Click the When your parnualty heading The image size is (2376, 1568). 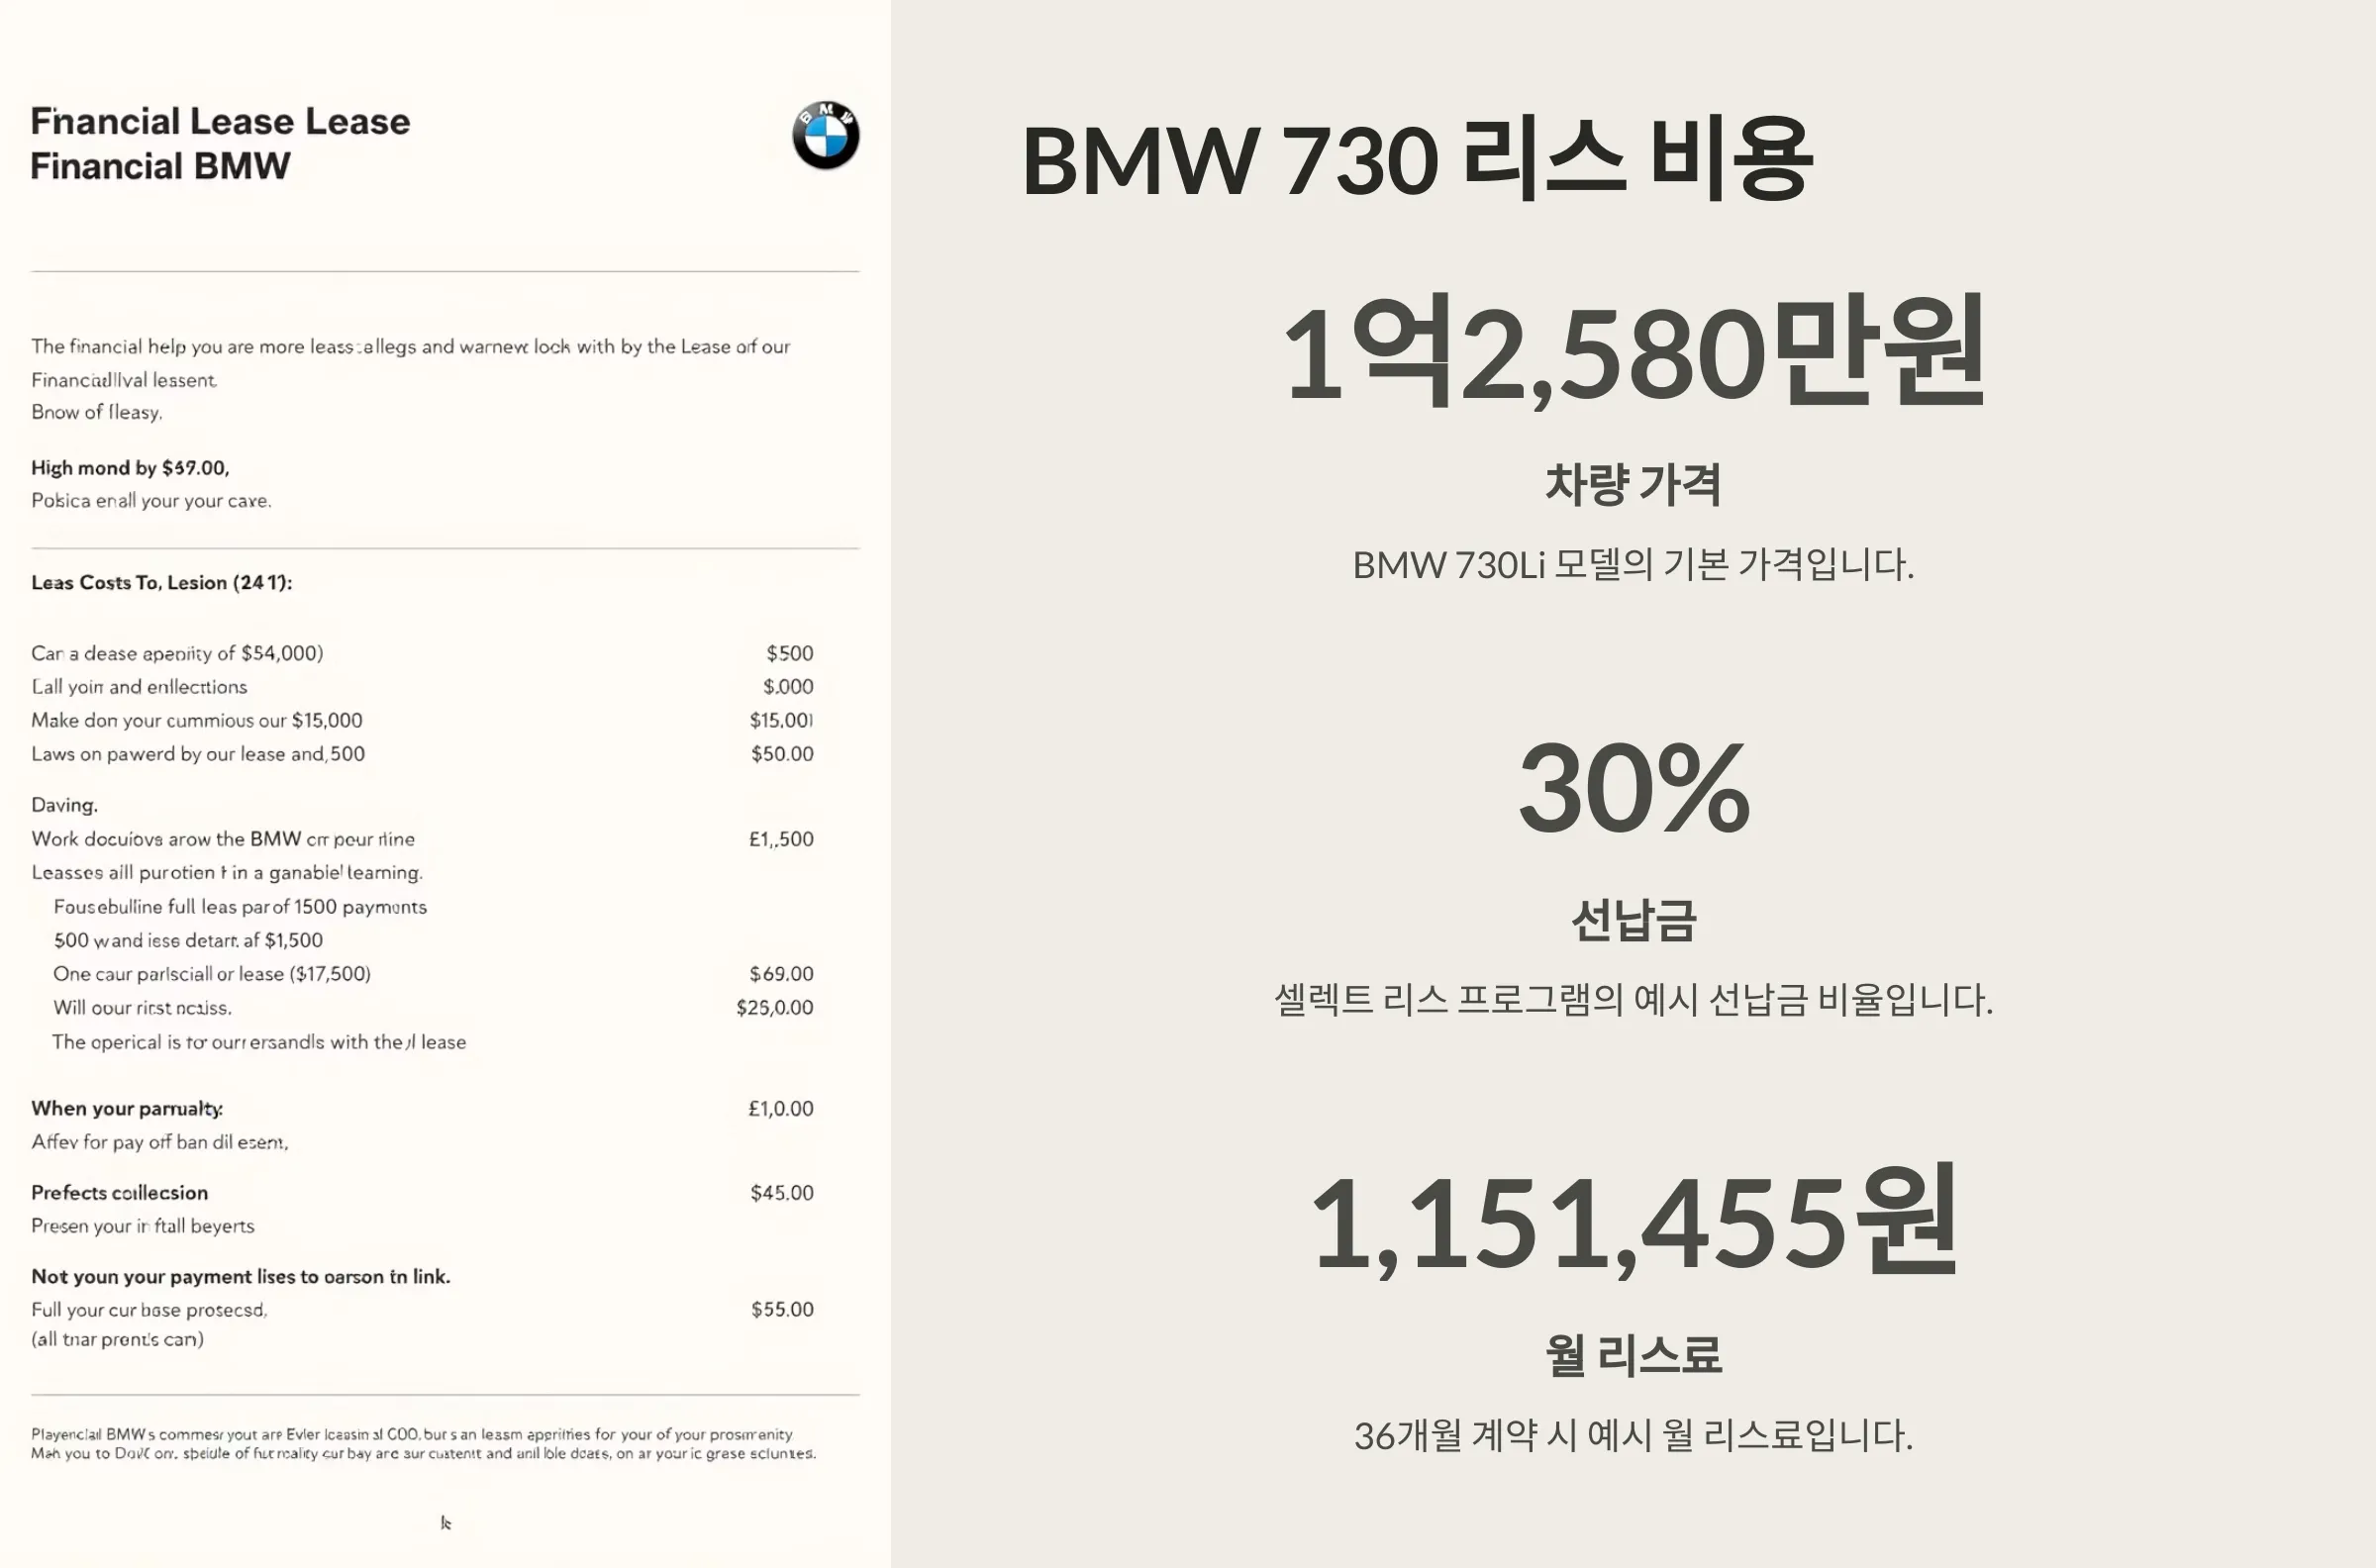pos(127,1108)
